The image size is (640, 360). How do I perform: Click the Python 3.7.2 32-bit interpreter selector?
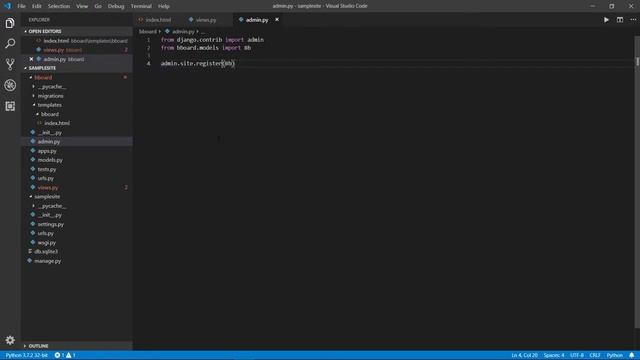pos(27,355)
